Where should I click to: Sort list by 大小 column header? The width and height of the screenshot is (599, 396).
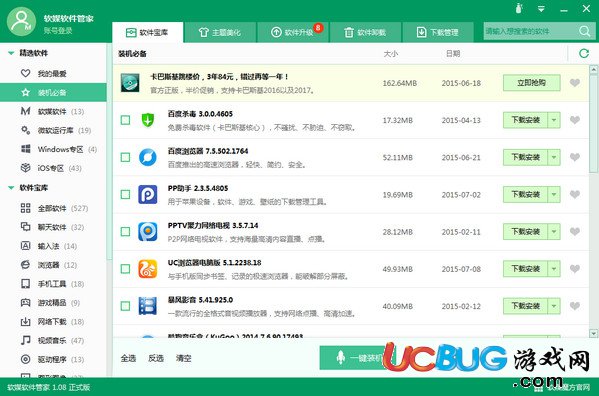(390, 53)
